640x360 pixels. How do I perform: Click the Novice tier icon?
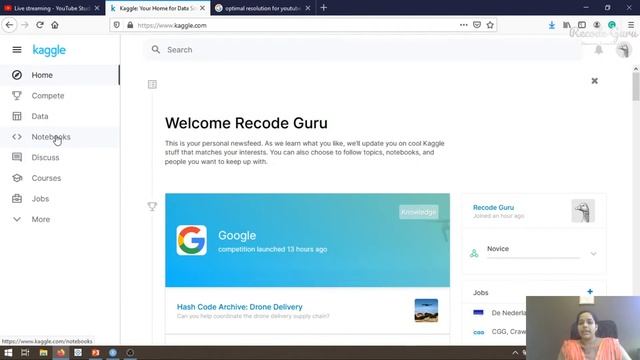click(474, 253)
